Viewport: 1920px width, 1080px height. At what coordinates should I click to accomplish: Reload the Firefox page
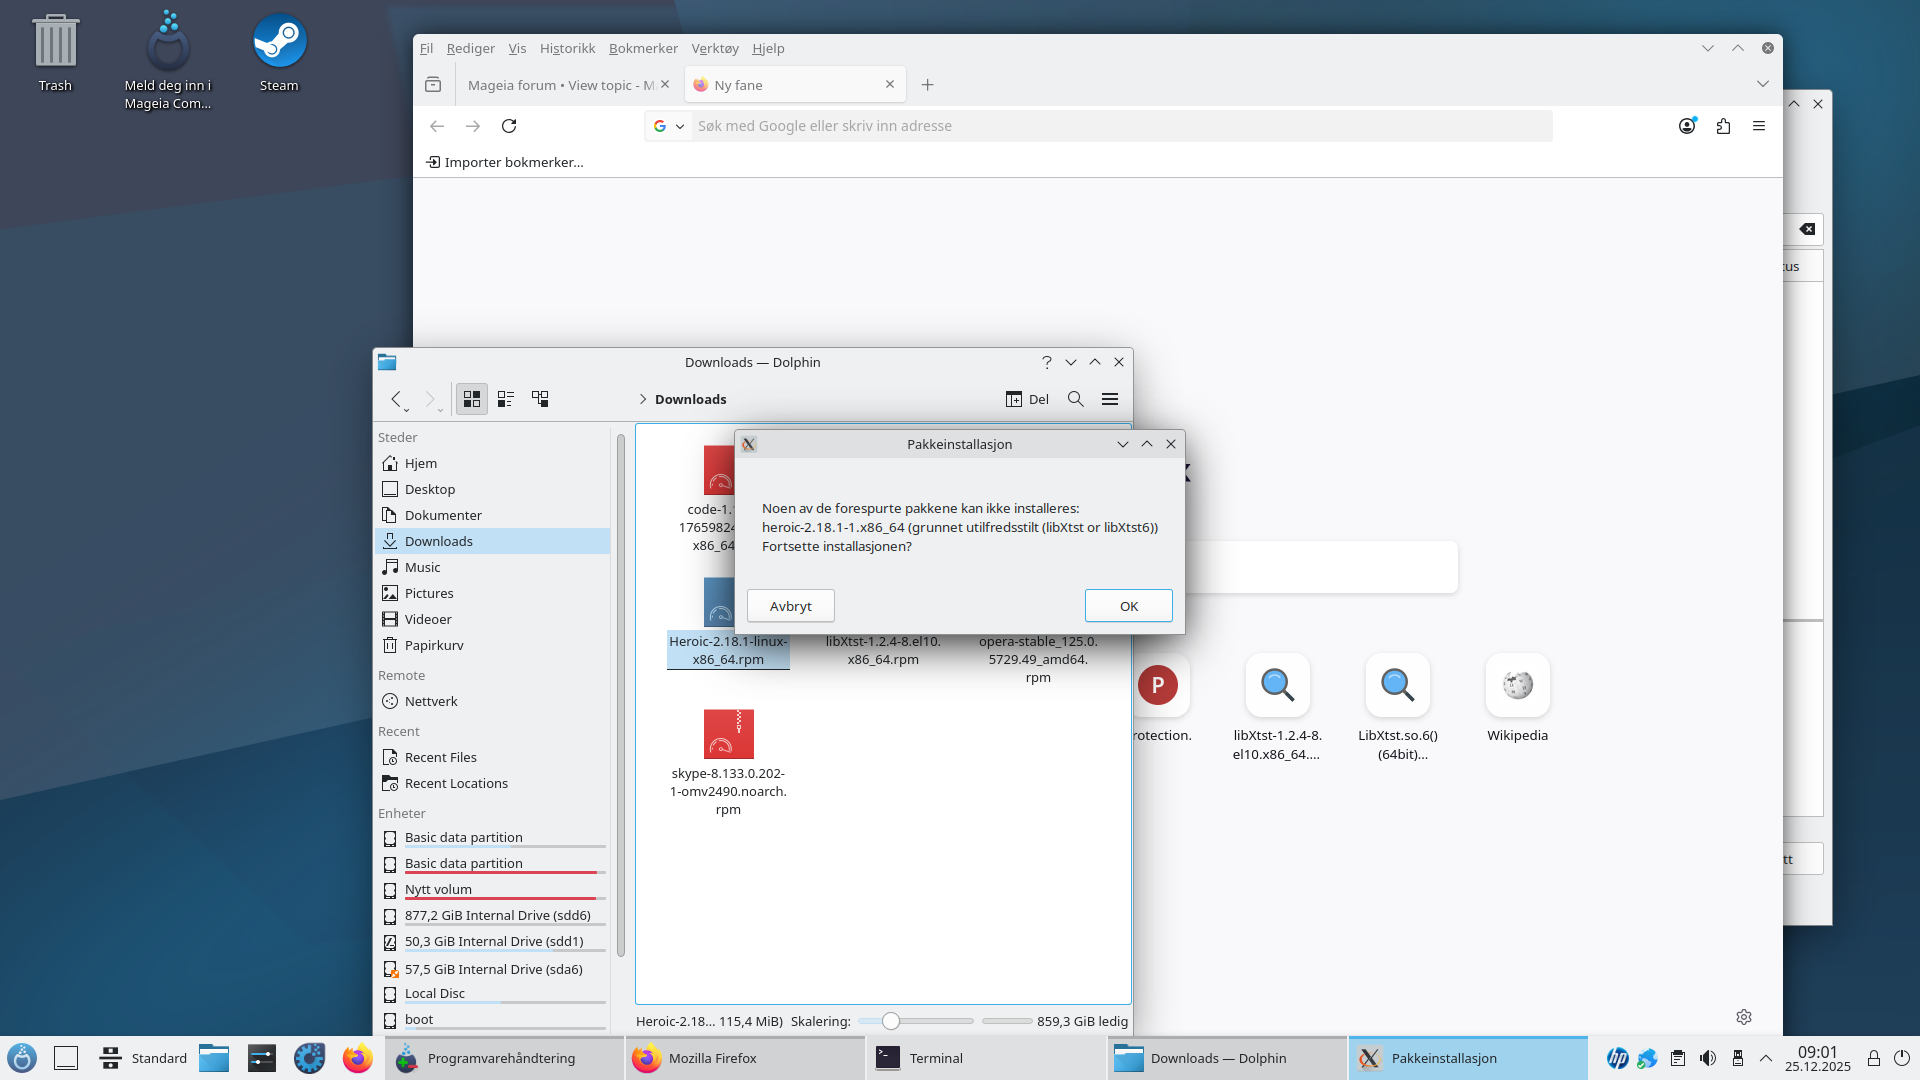click(509, 126)
